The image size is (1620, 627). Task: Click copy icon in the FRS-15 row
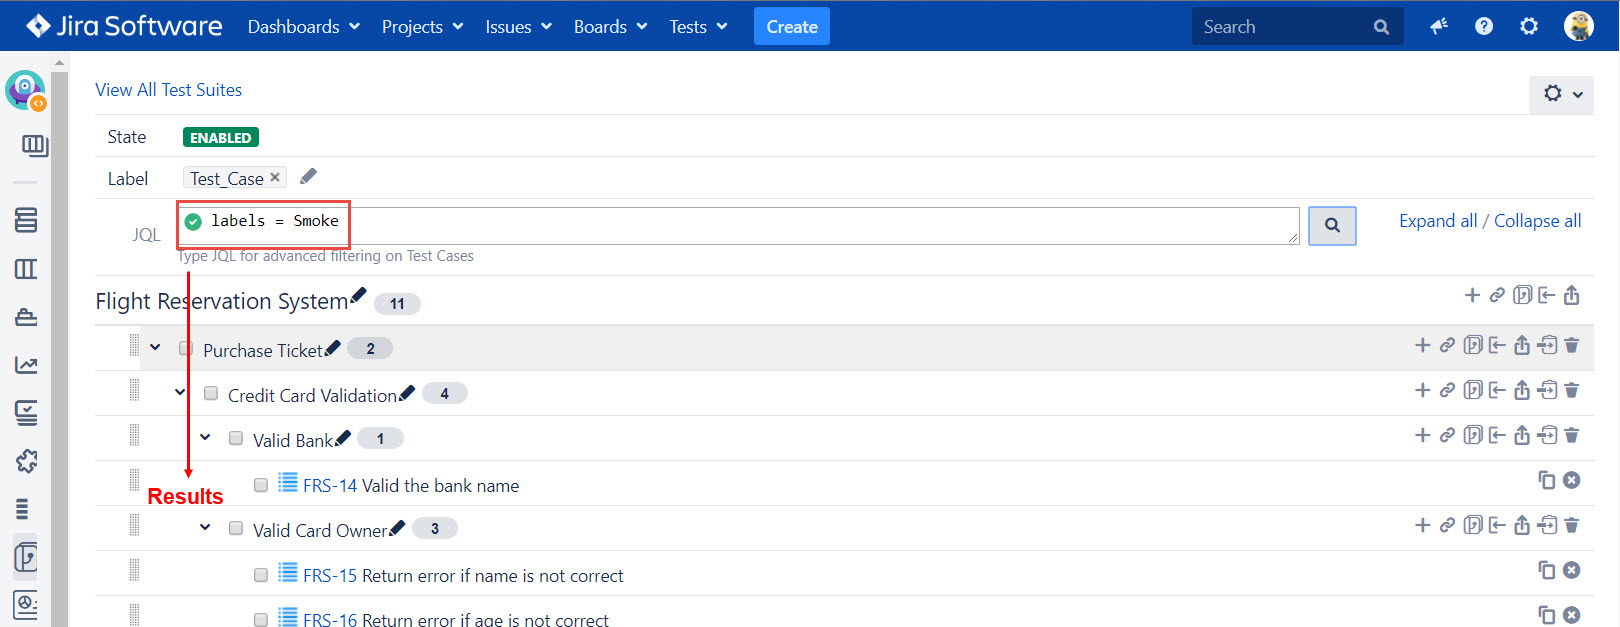(x=1546, y=570)
